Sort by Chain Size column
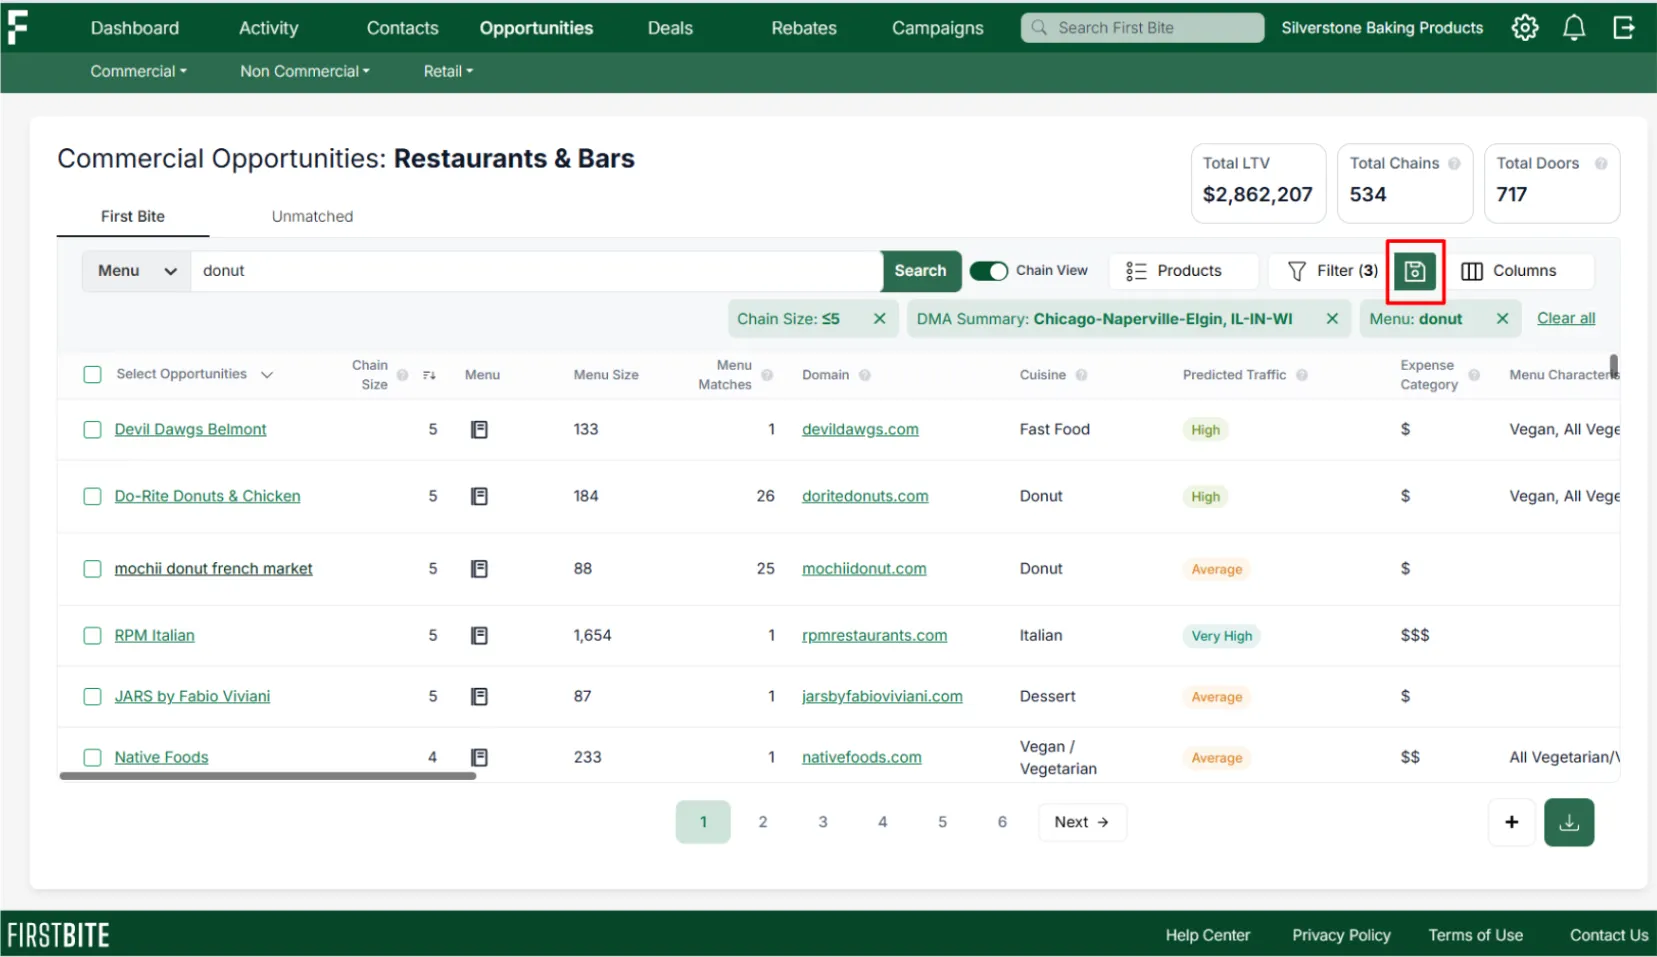This screenshot has width=1657, height=957. pos(429,375)
